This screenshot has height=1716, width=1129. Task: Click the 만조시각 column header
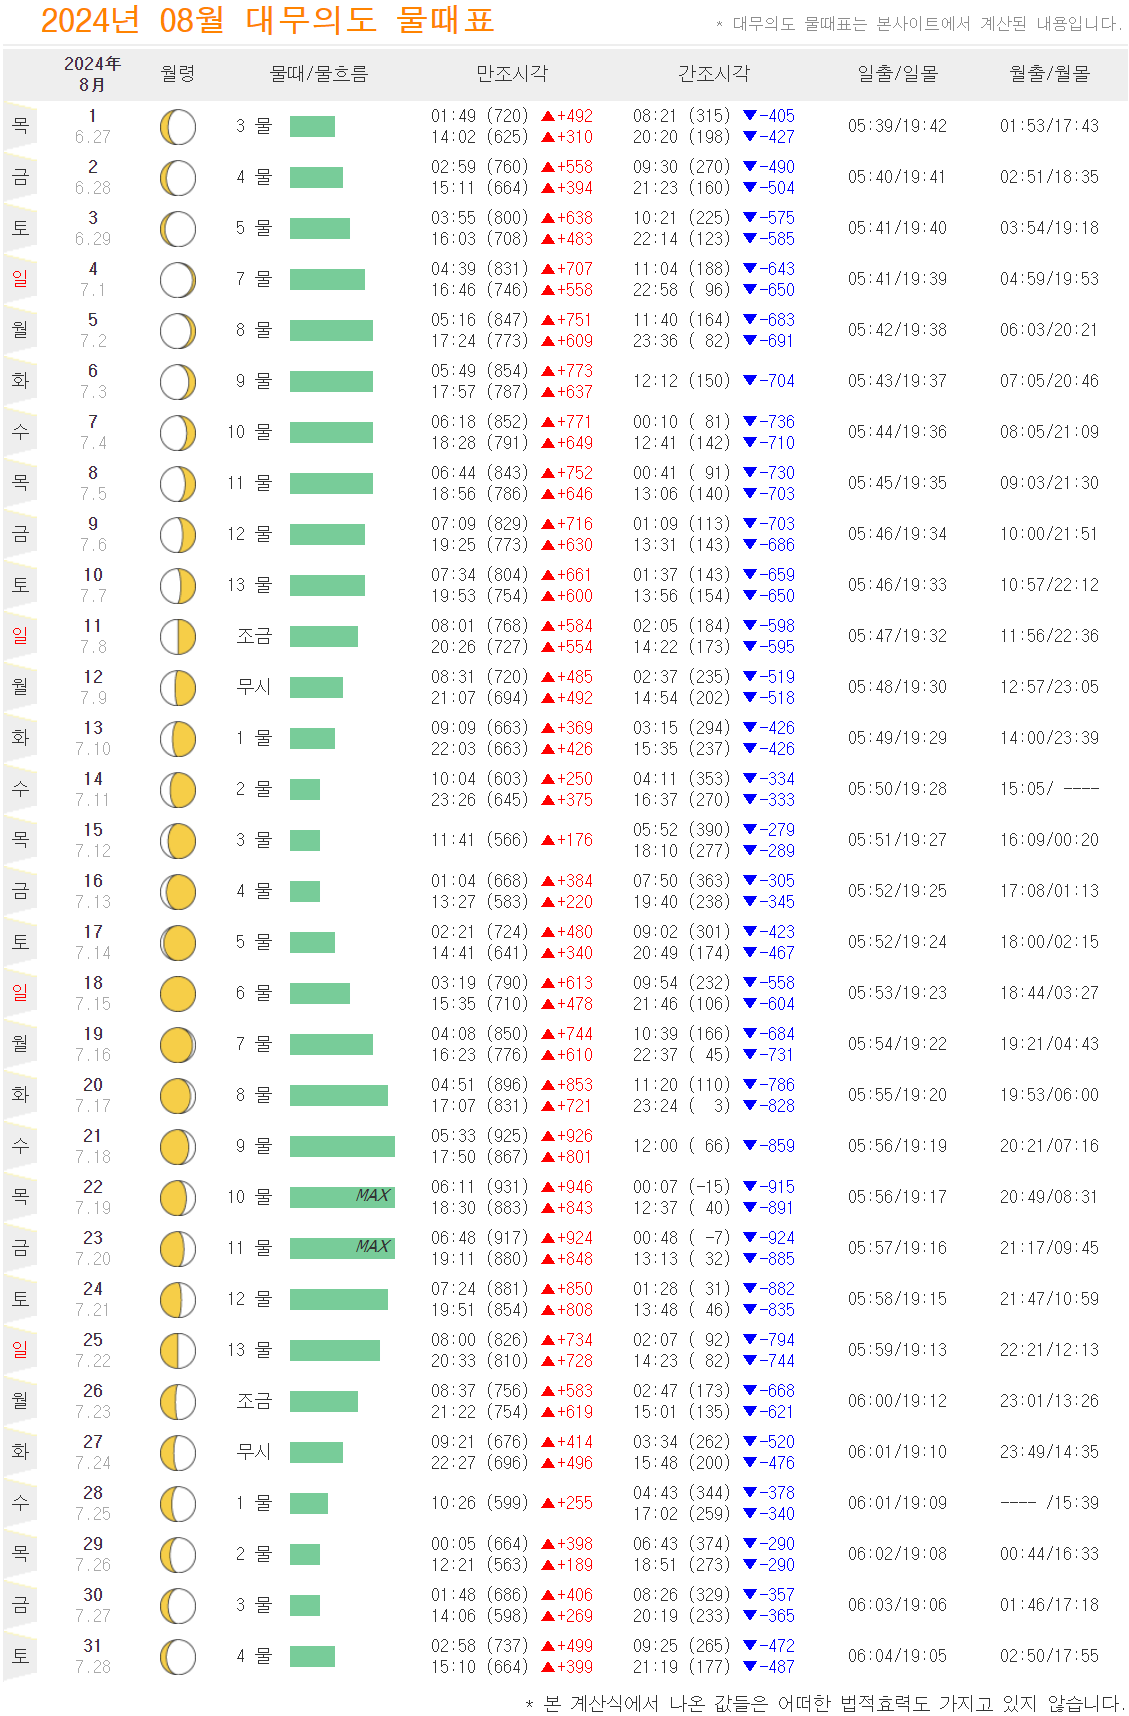point(512,73)
